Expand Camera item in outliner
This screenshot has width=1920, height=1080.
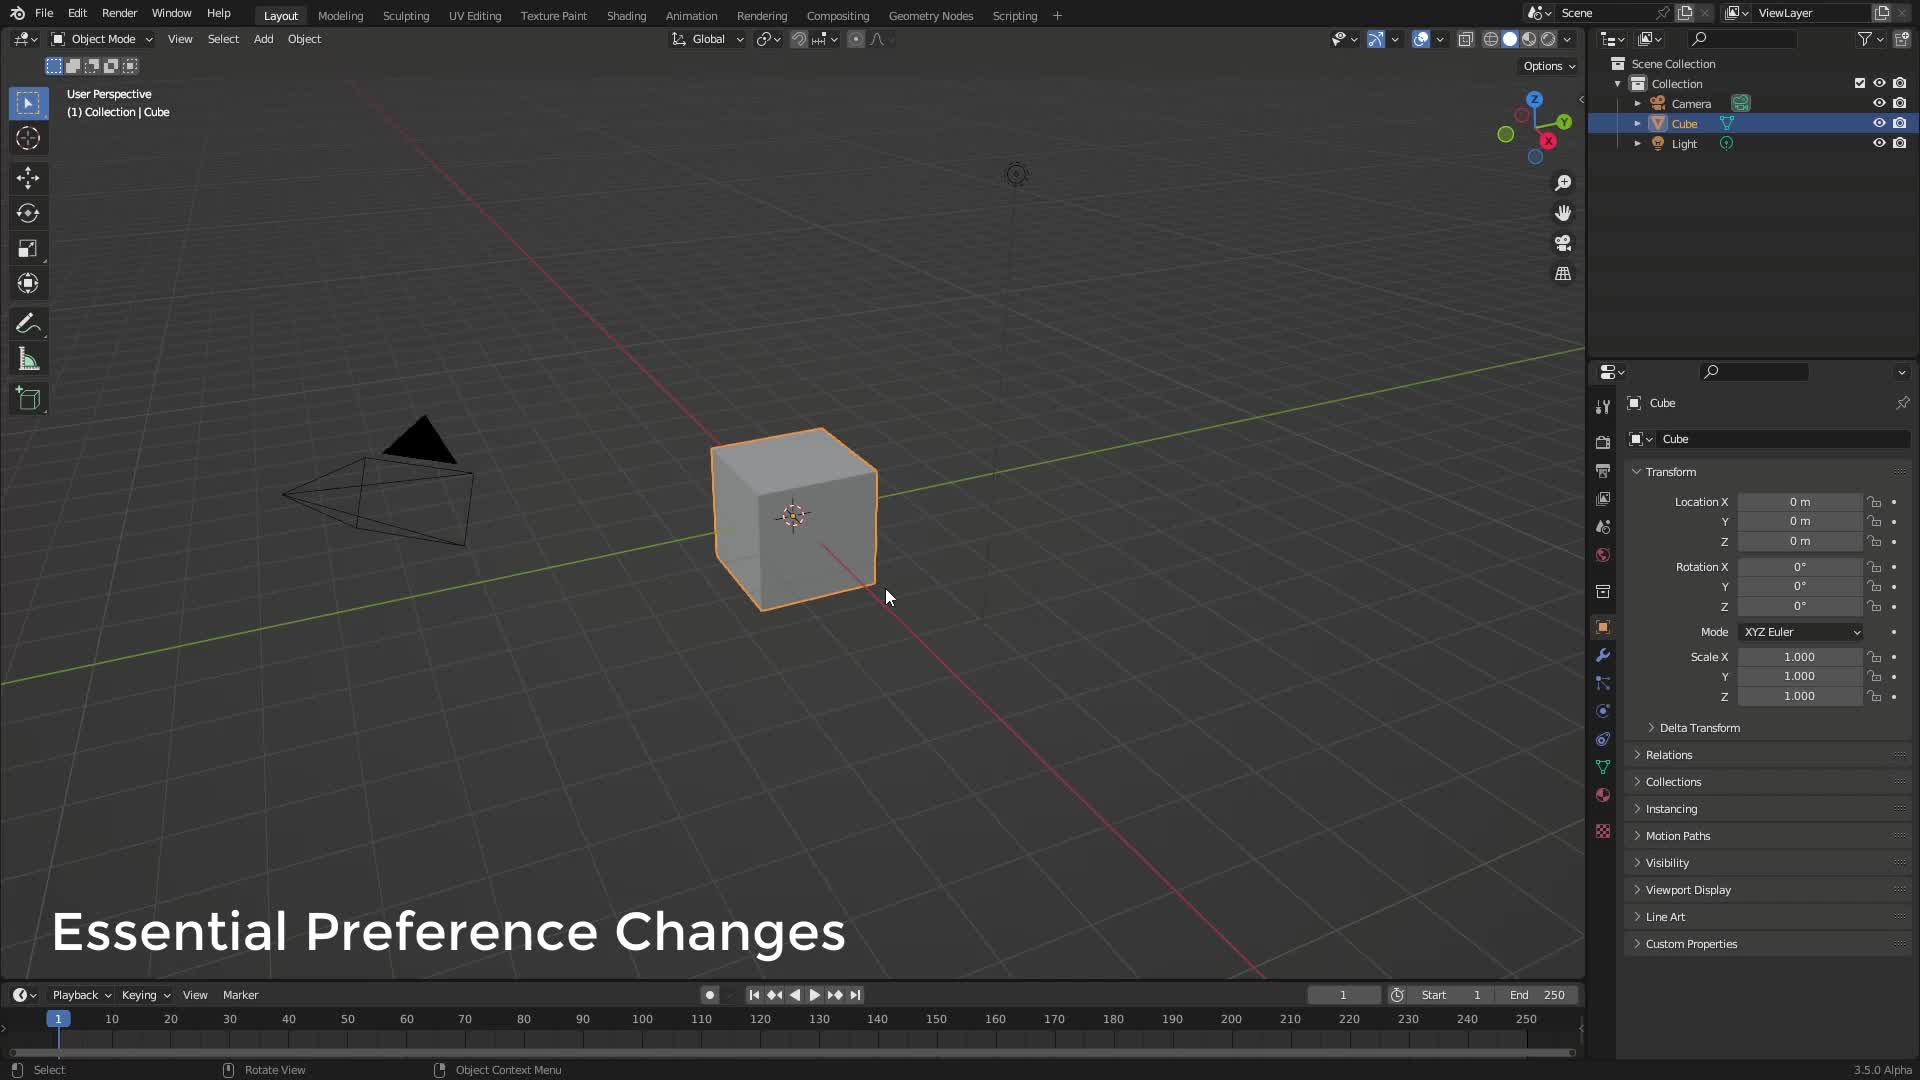coord(1637,104)
